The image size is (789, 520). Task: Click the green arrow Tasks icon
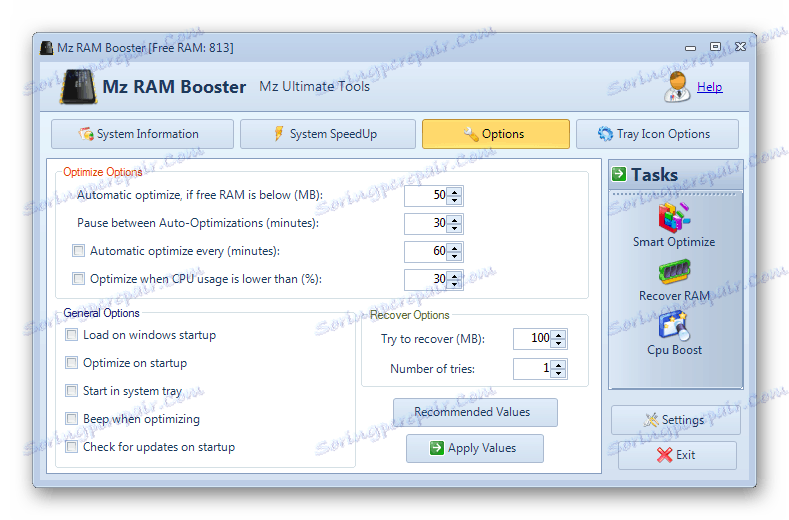[x=618, y=174]
